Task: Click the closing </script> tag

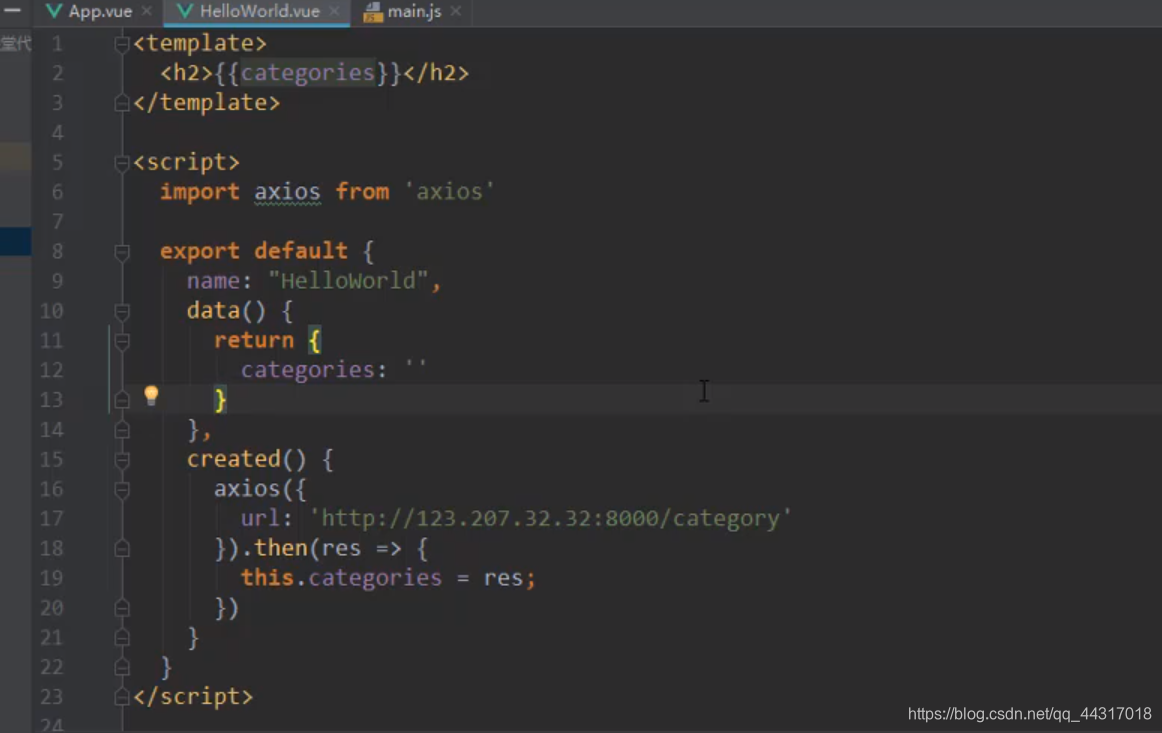Action: click(x=193, y=697)
